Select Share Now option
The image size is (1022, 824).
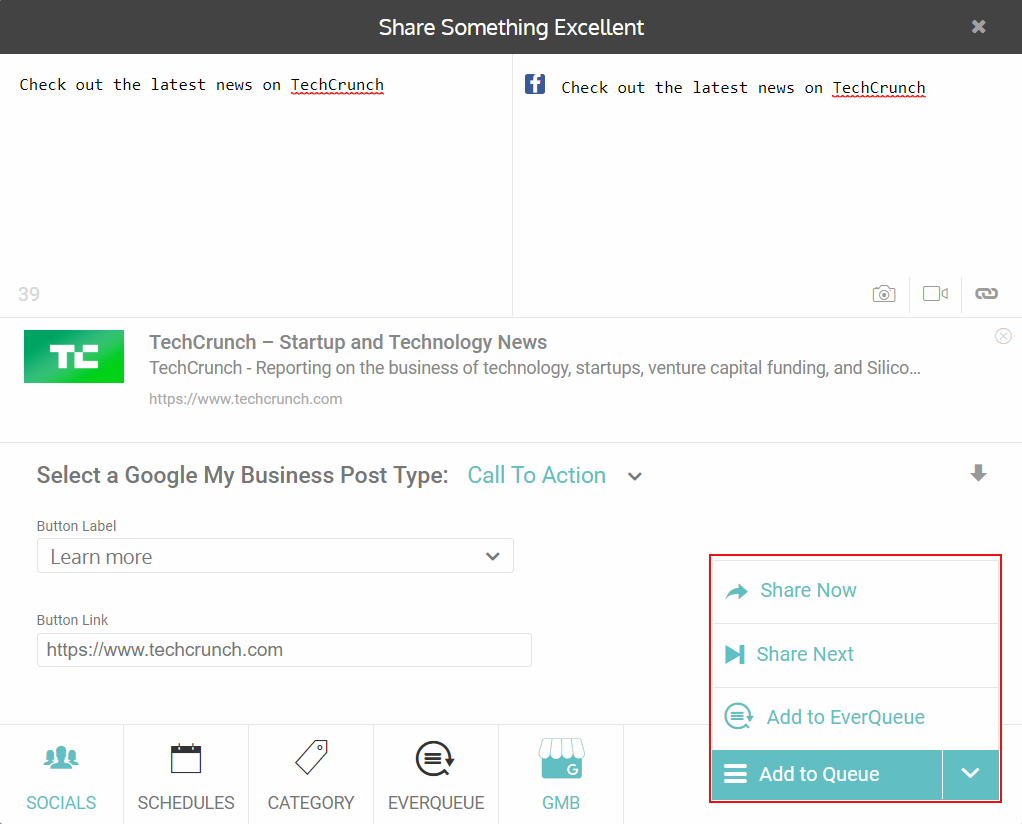855,591
